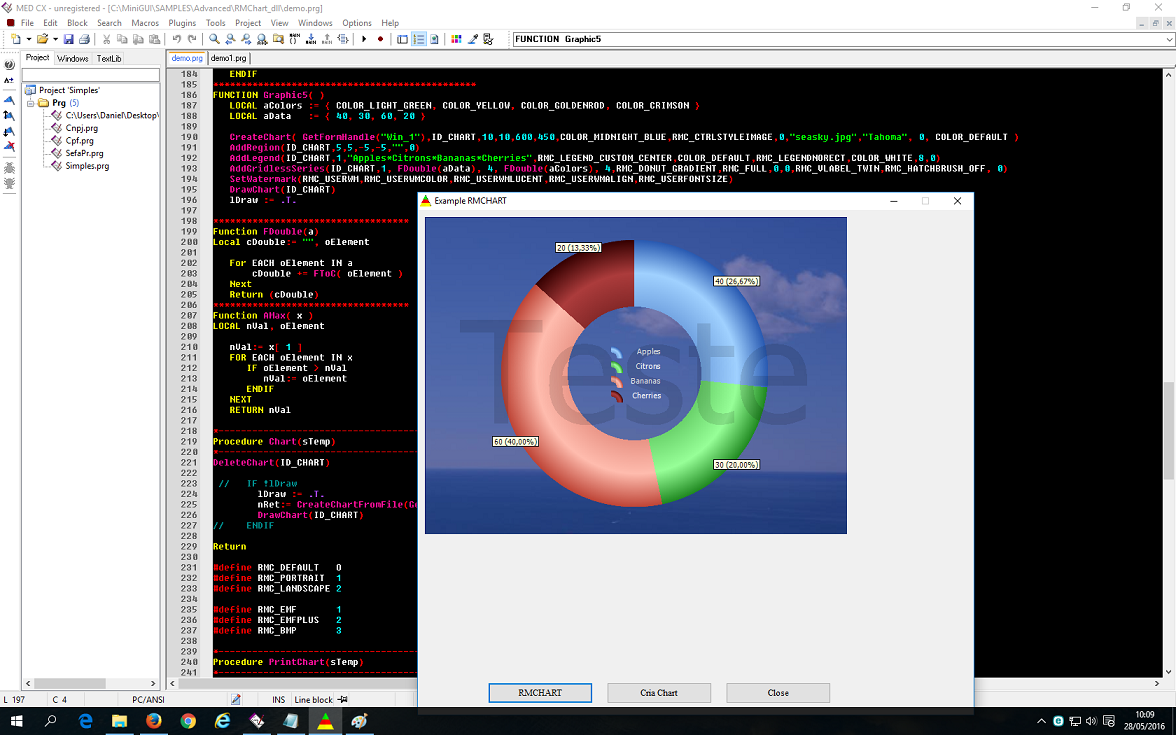This screenshot has height=735, width=1176.
Task: Switch to the demo1.prg editor tab
Action: (228, 59)
